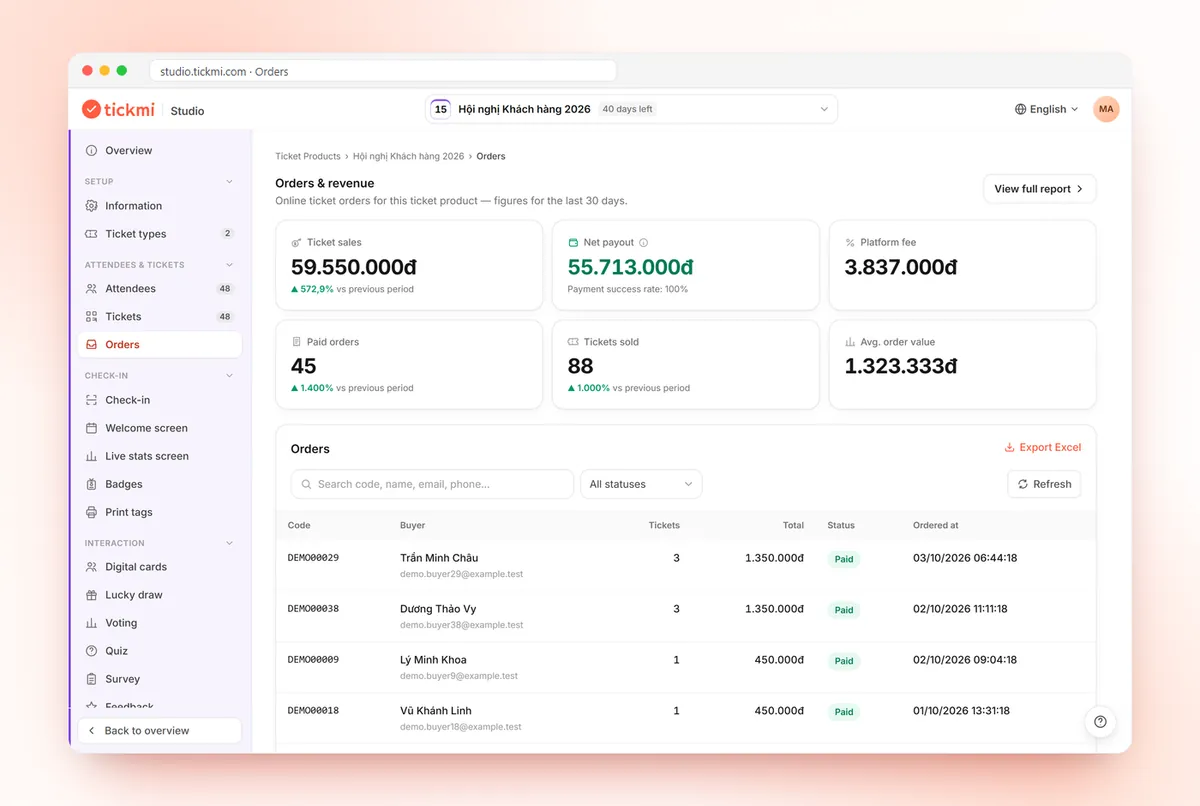The height and width of the screenshot is (806, 1200).
Task: Collapse the SETUP sidebar section
Action: pyautogui.click(x=229, y=182)
